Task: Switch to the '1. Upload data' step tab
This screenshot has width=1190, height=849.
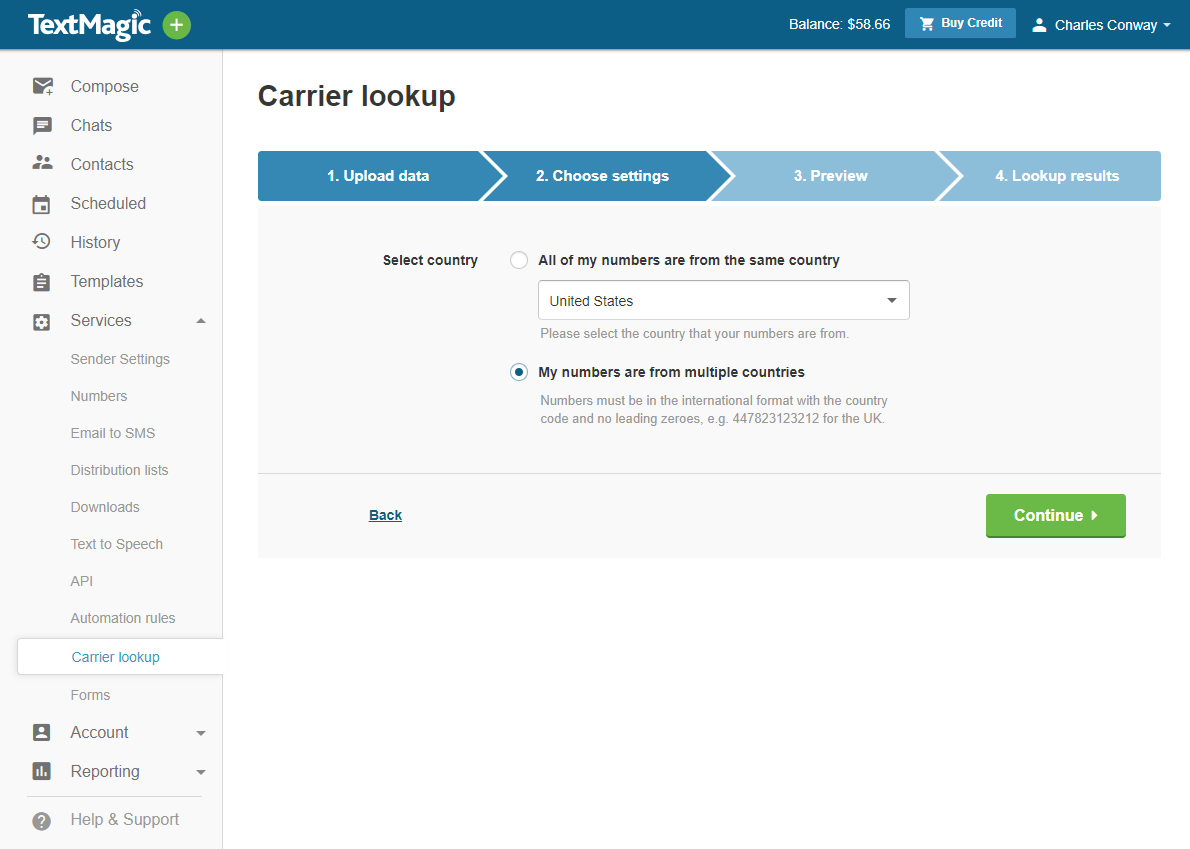Action: point(378,176)
